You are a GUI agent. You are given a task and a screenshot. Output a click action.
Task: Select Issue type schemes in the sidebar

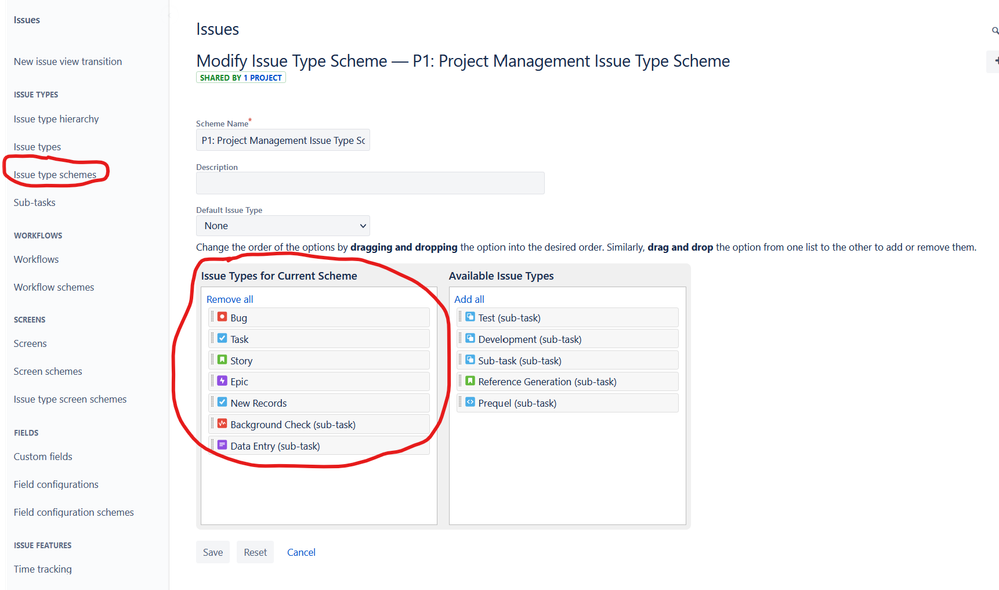point(55,175)
